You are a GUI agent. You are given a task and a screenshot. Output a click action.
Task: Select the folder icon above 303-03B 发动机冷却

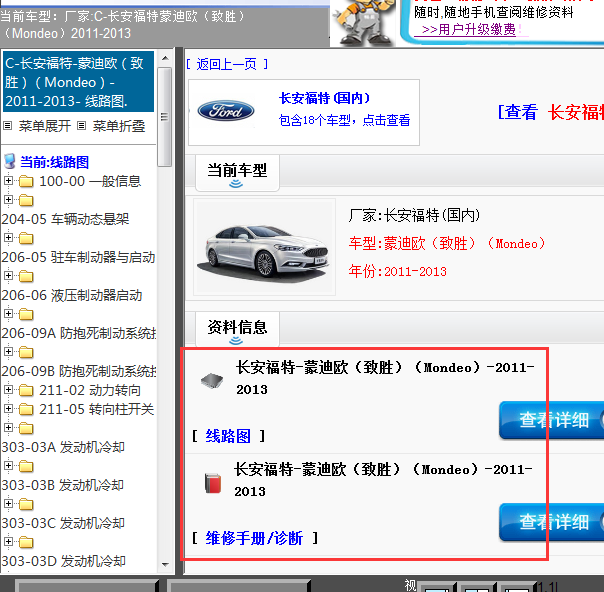(26, 466)
